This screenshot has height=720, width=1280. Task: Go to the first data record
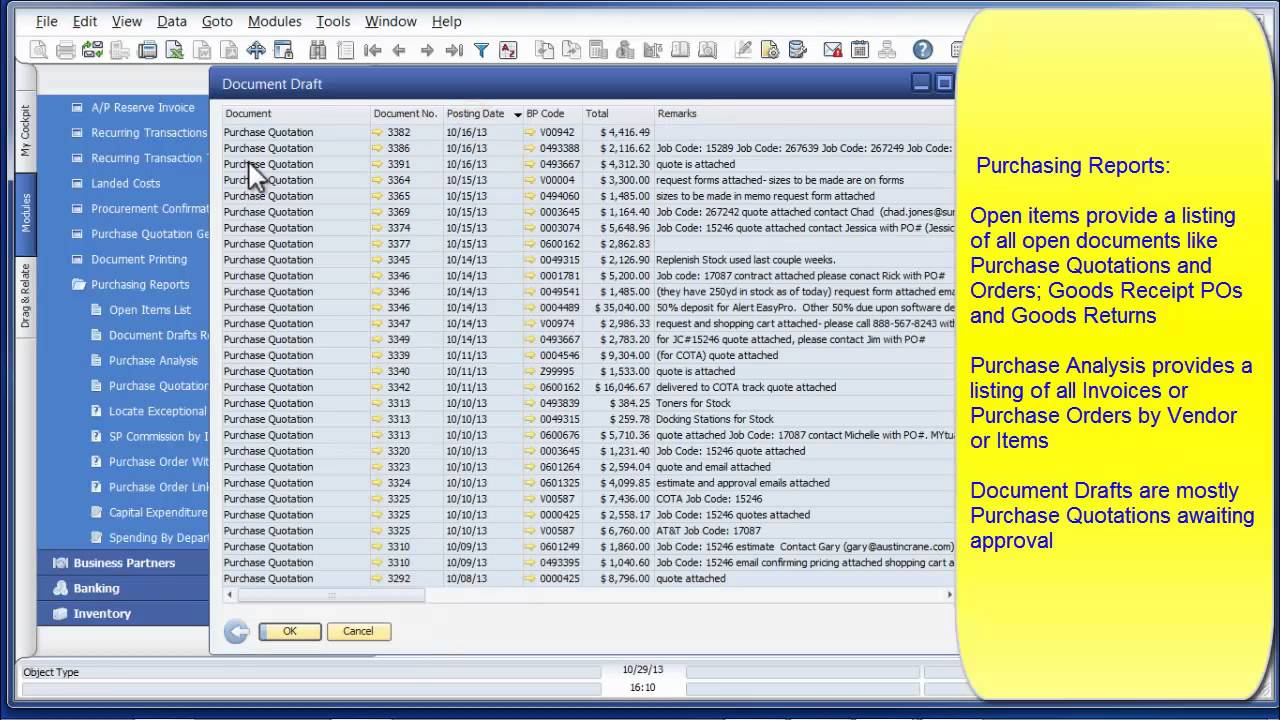(x=372, y=50)
